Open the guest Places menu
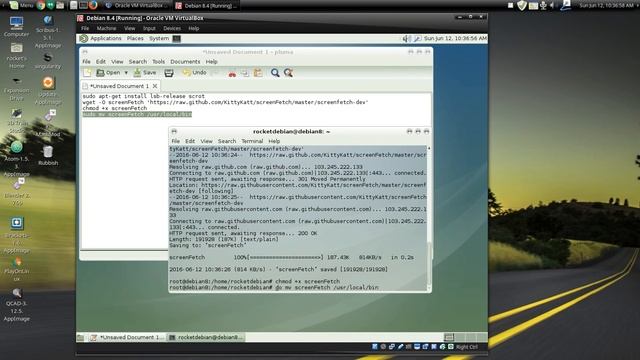The image size is (640, 360). (x=135, y=38)
